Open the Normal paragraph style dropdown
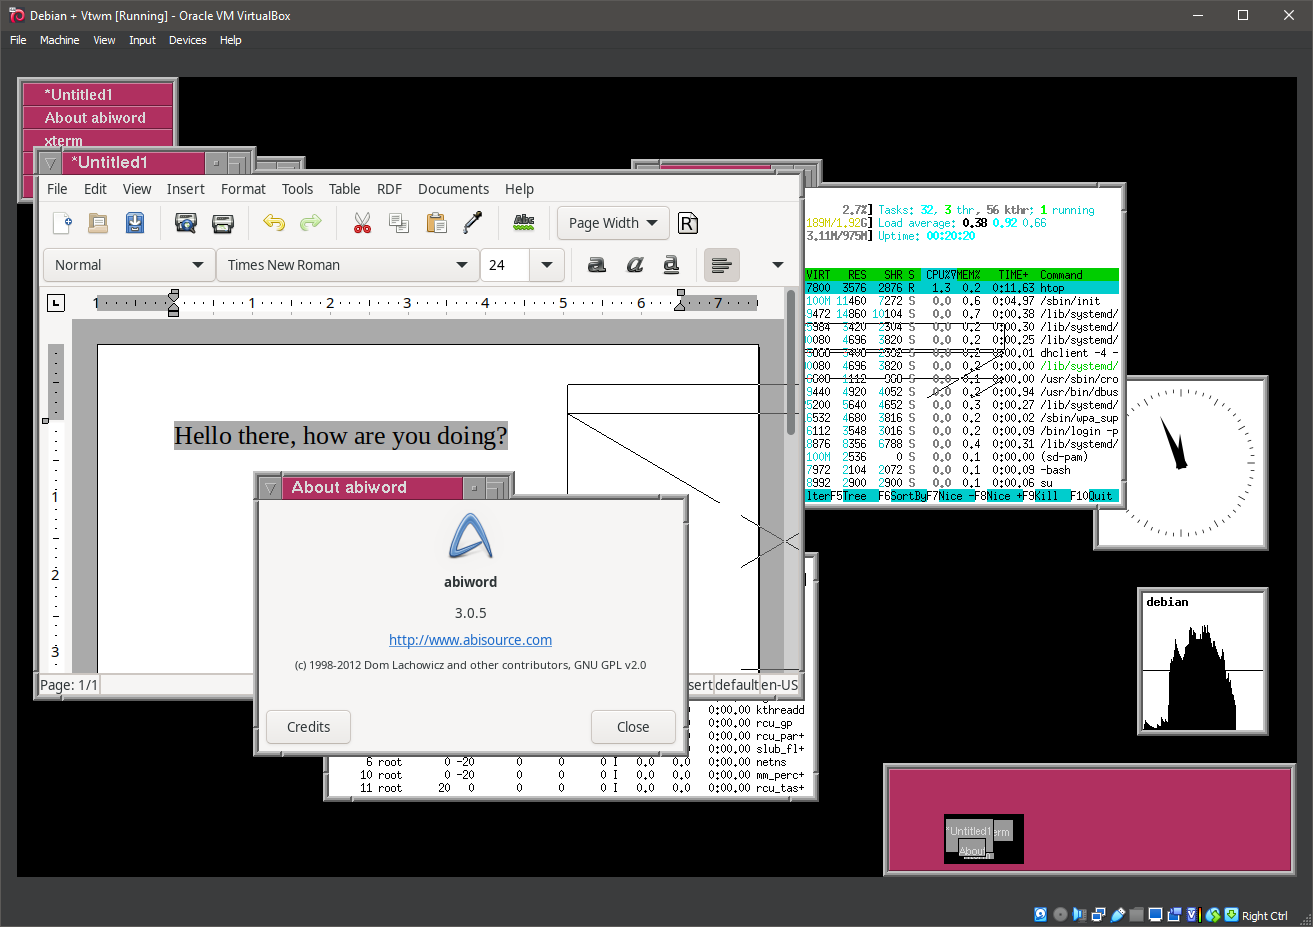This screenshot has width=1313, height=927. (129, 265)
